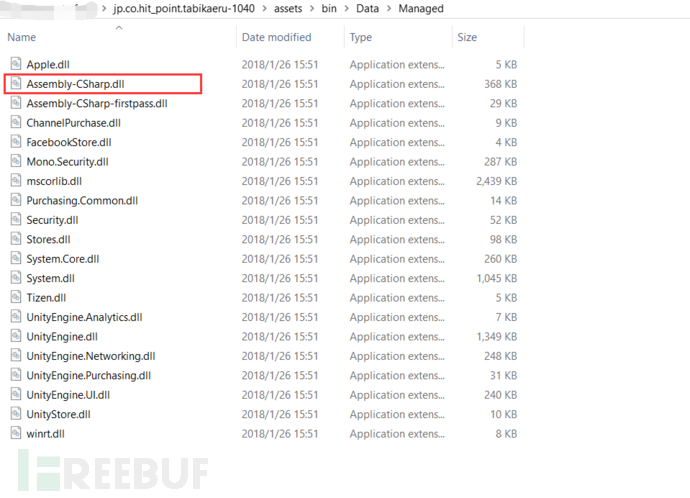Click the 1,349 KB size of UnityEngine.dll
This screenshot has height=498, width=690.
click(x=496, y=337)
